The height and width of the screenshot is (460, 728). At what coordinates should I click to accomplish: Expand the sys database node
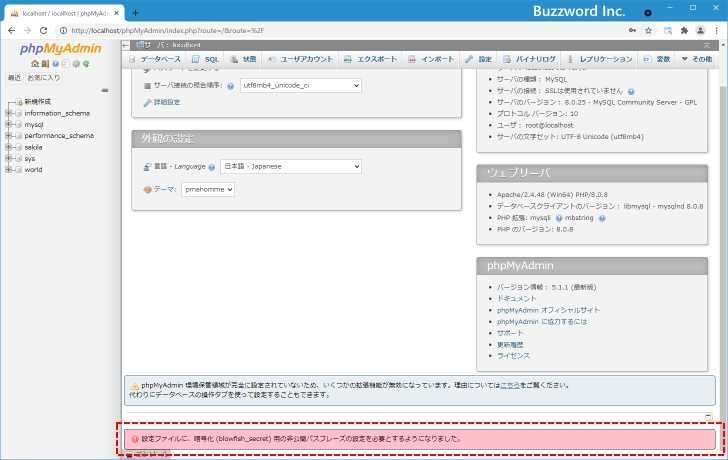click(8, 158)
